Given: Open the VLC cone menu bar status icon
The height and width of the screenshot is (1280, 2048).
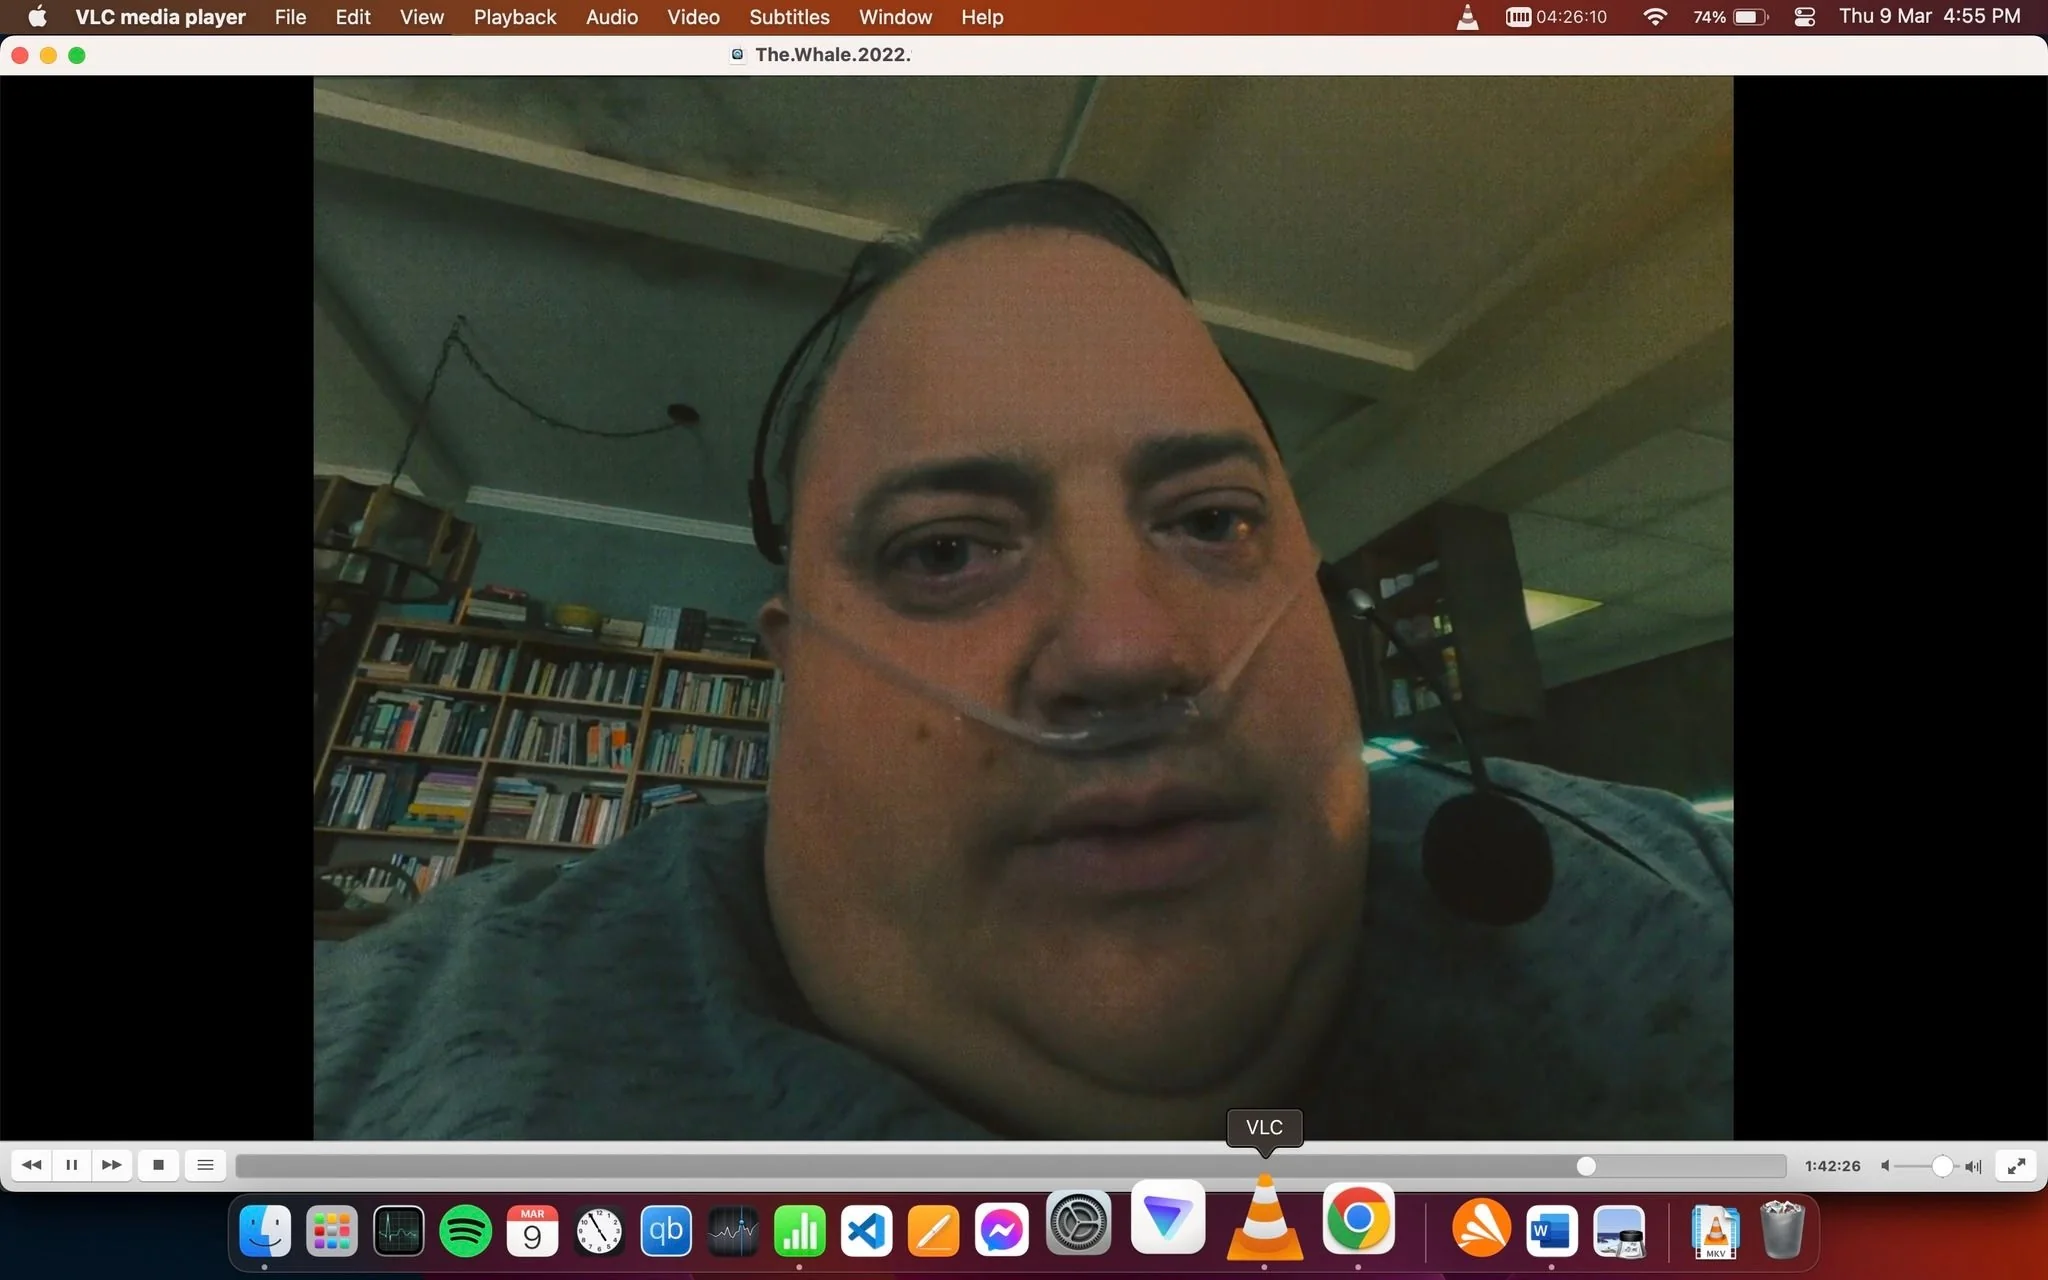Looking at the screenshot, I should [x=1467, y=17].
